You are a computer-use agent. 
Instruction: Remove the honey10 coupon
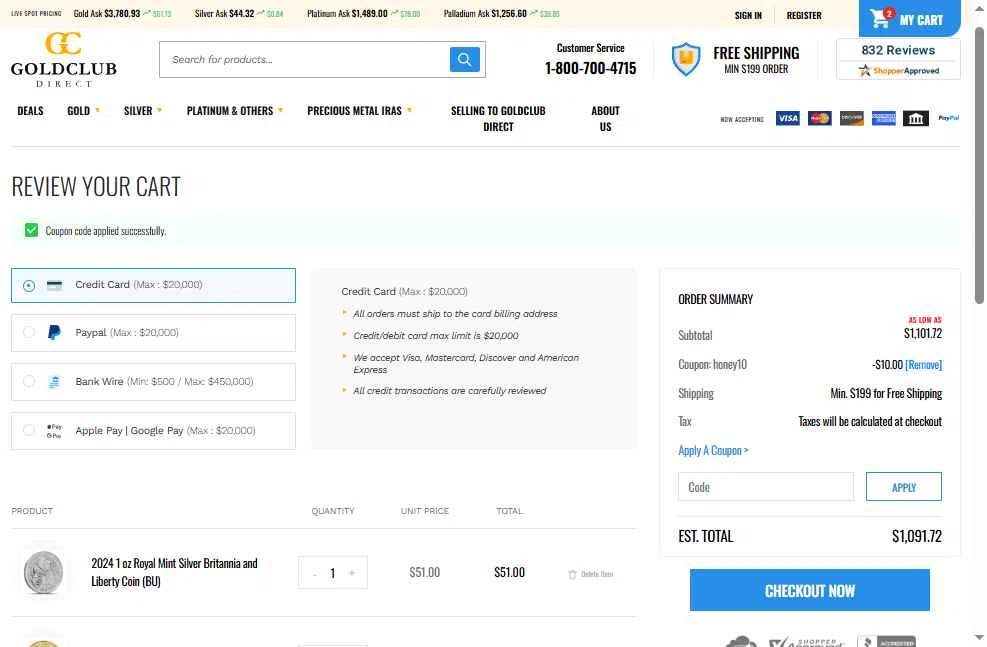click(923, 364)
